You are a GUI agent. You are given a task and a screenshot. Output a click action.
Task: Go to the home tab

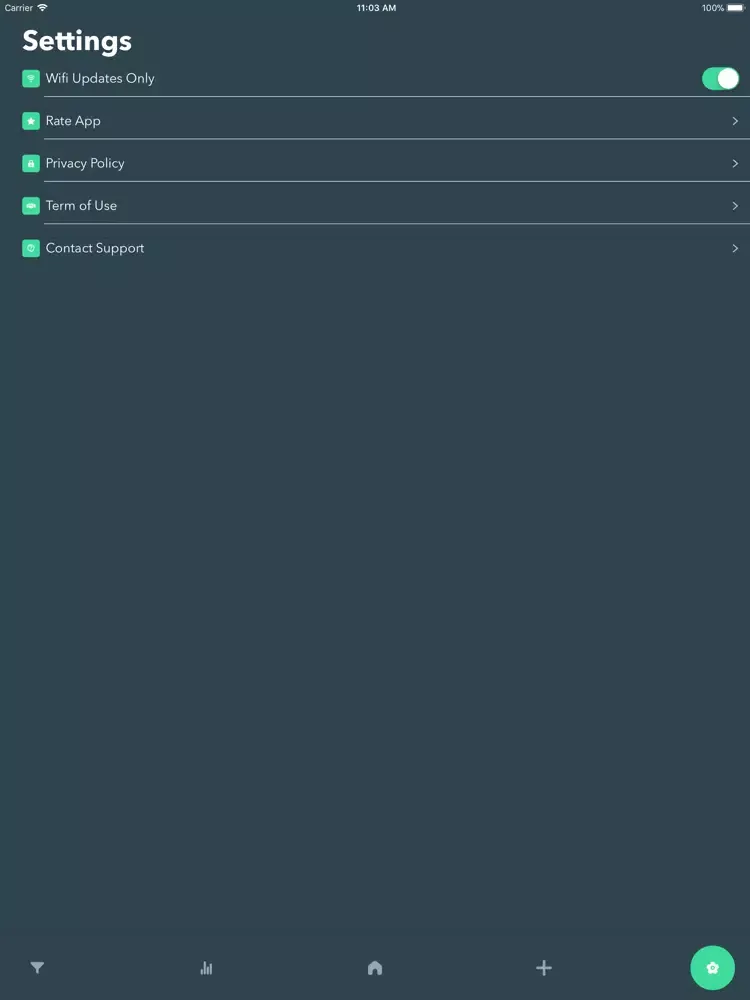pos(375,967)
